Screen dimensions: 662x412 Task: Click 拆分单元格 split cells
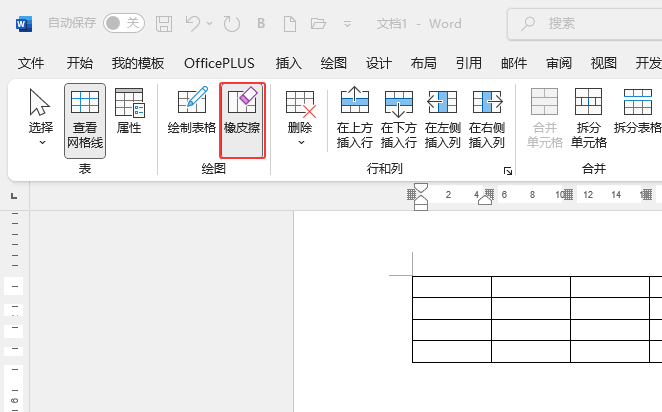tap(589, 118)
